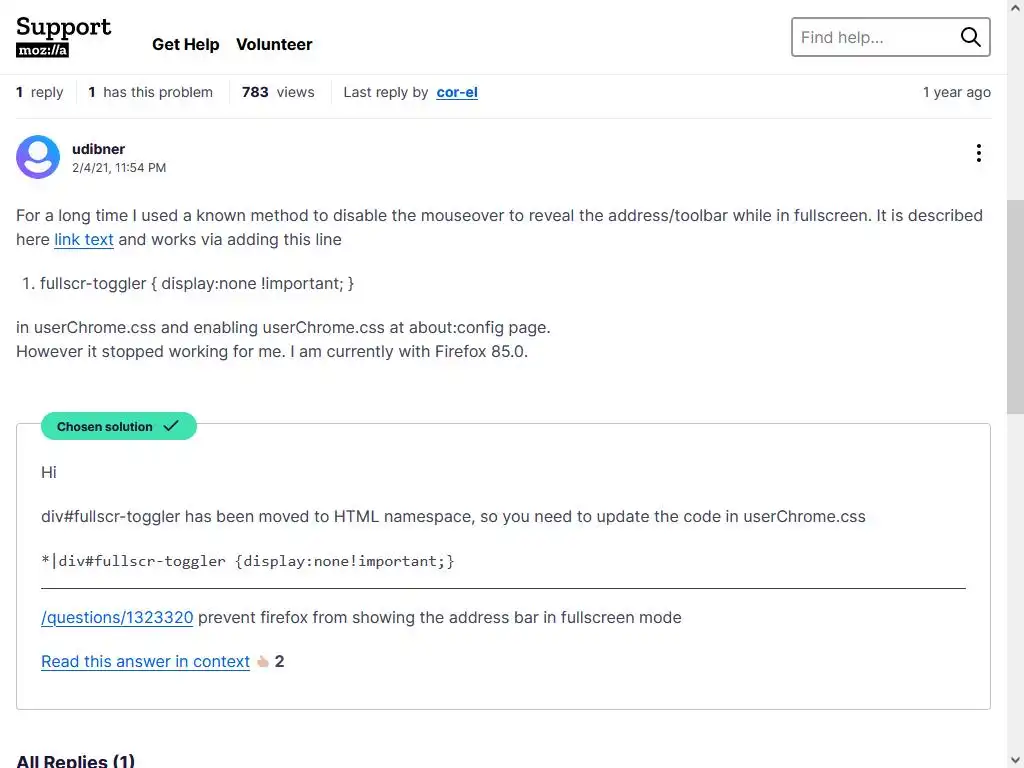The image size is (1024, 768).
Task: Click the "1 reply" count
Action: coord(40,92)
